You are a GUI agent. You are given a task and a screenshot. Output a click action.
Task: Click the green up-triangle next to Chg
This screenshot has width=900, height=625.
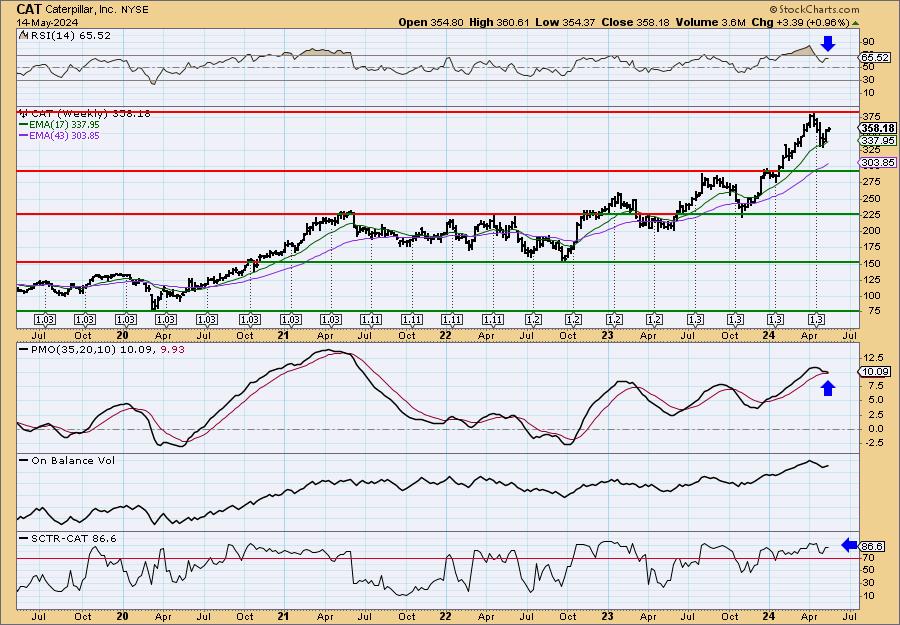[856, 23]
